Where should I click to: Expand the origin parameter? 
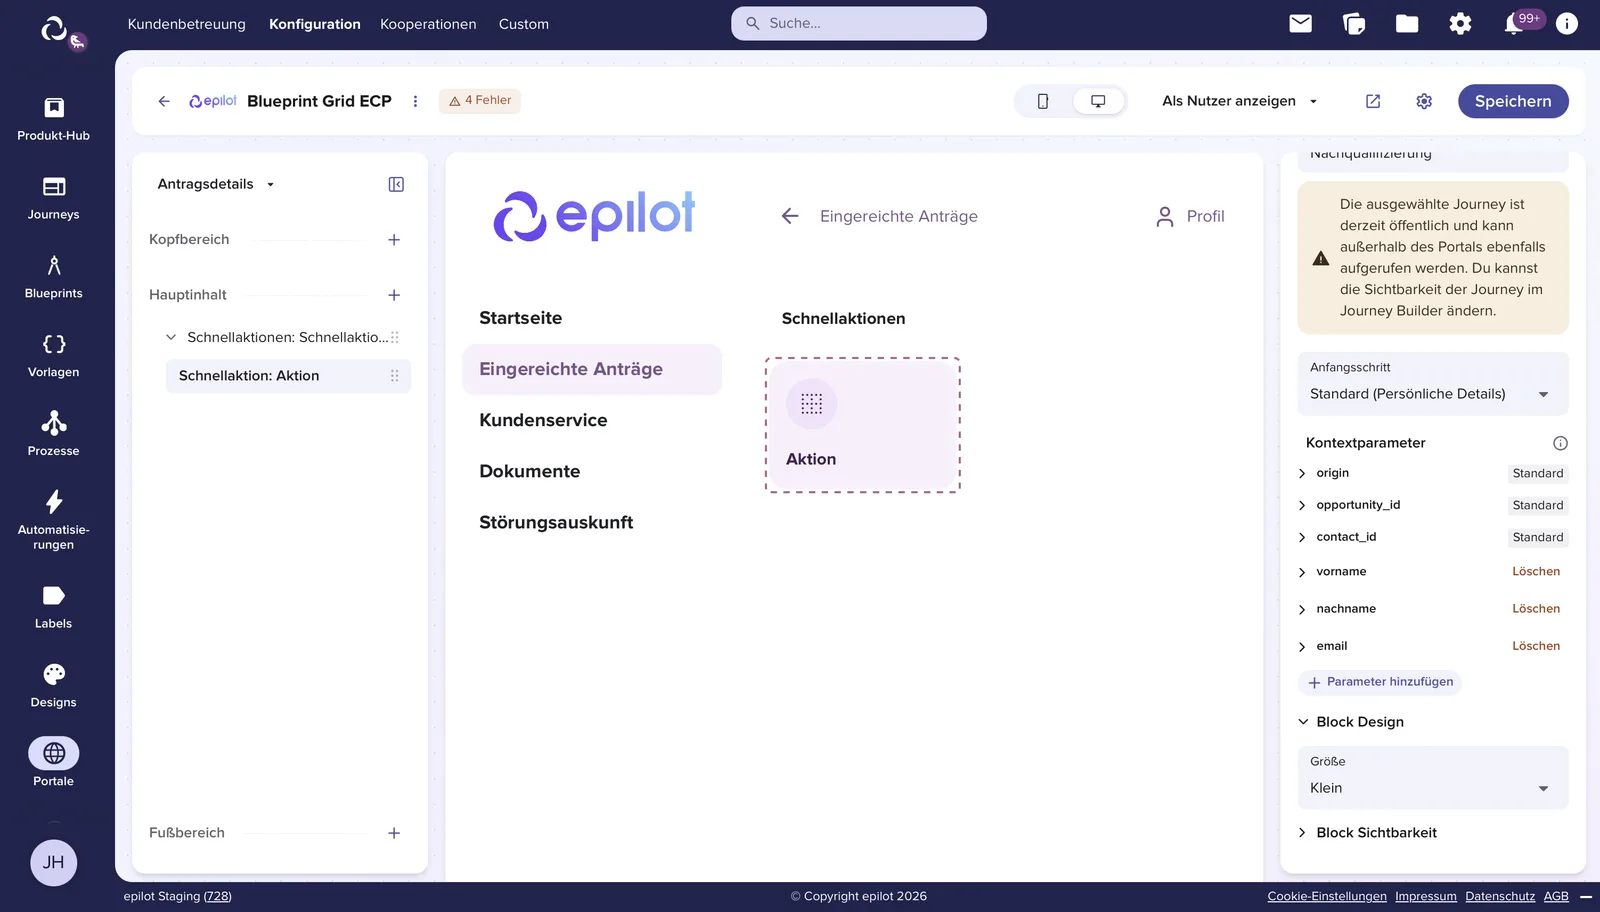[x=1302, y=473]
